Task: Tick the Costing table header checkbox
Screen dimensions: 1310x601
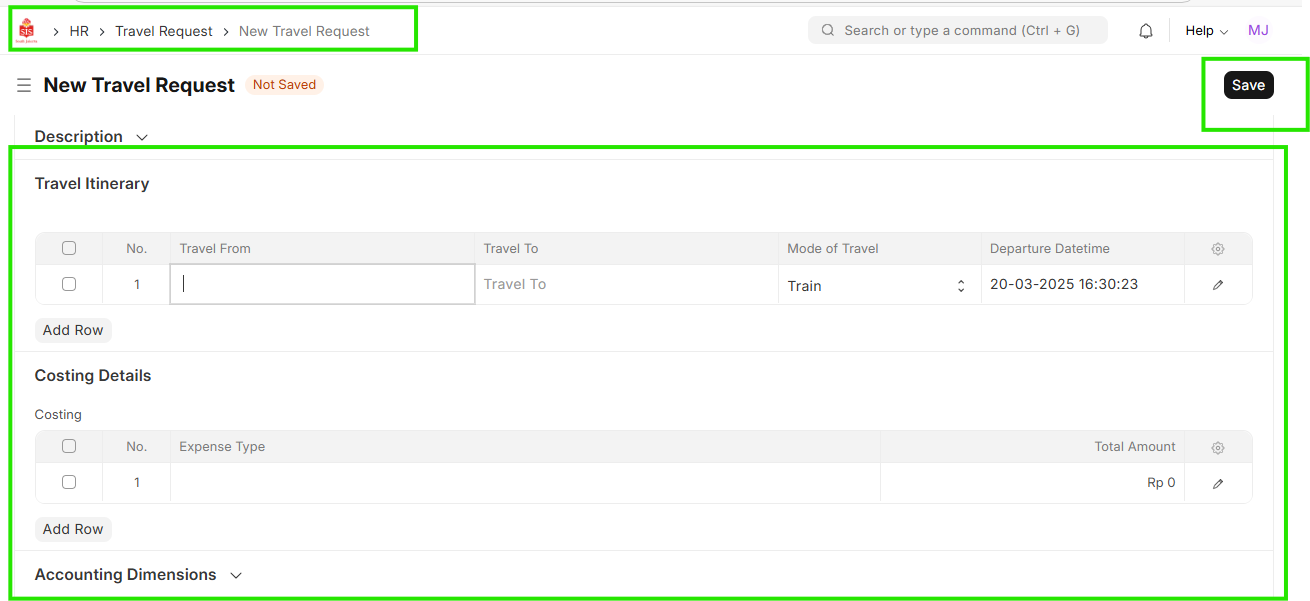Action: pyautogui.click(x=69, y=447)
